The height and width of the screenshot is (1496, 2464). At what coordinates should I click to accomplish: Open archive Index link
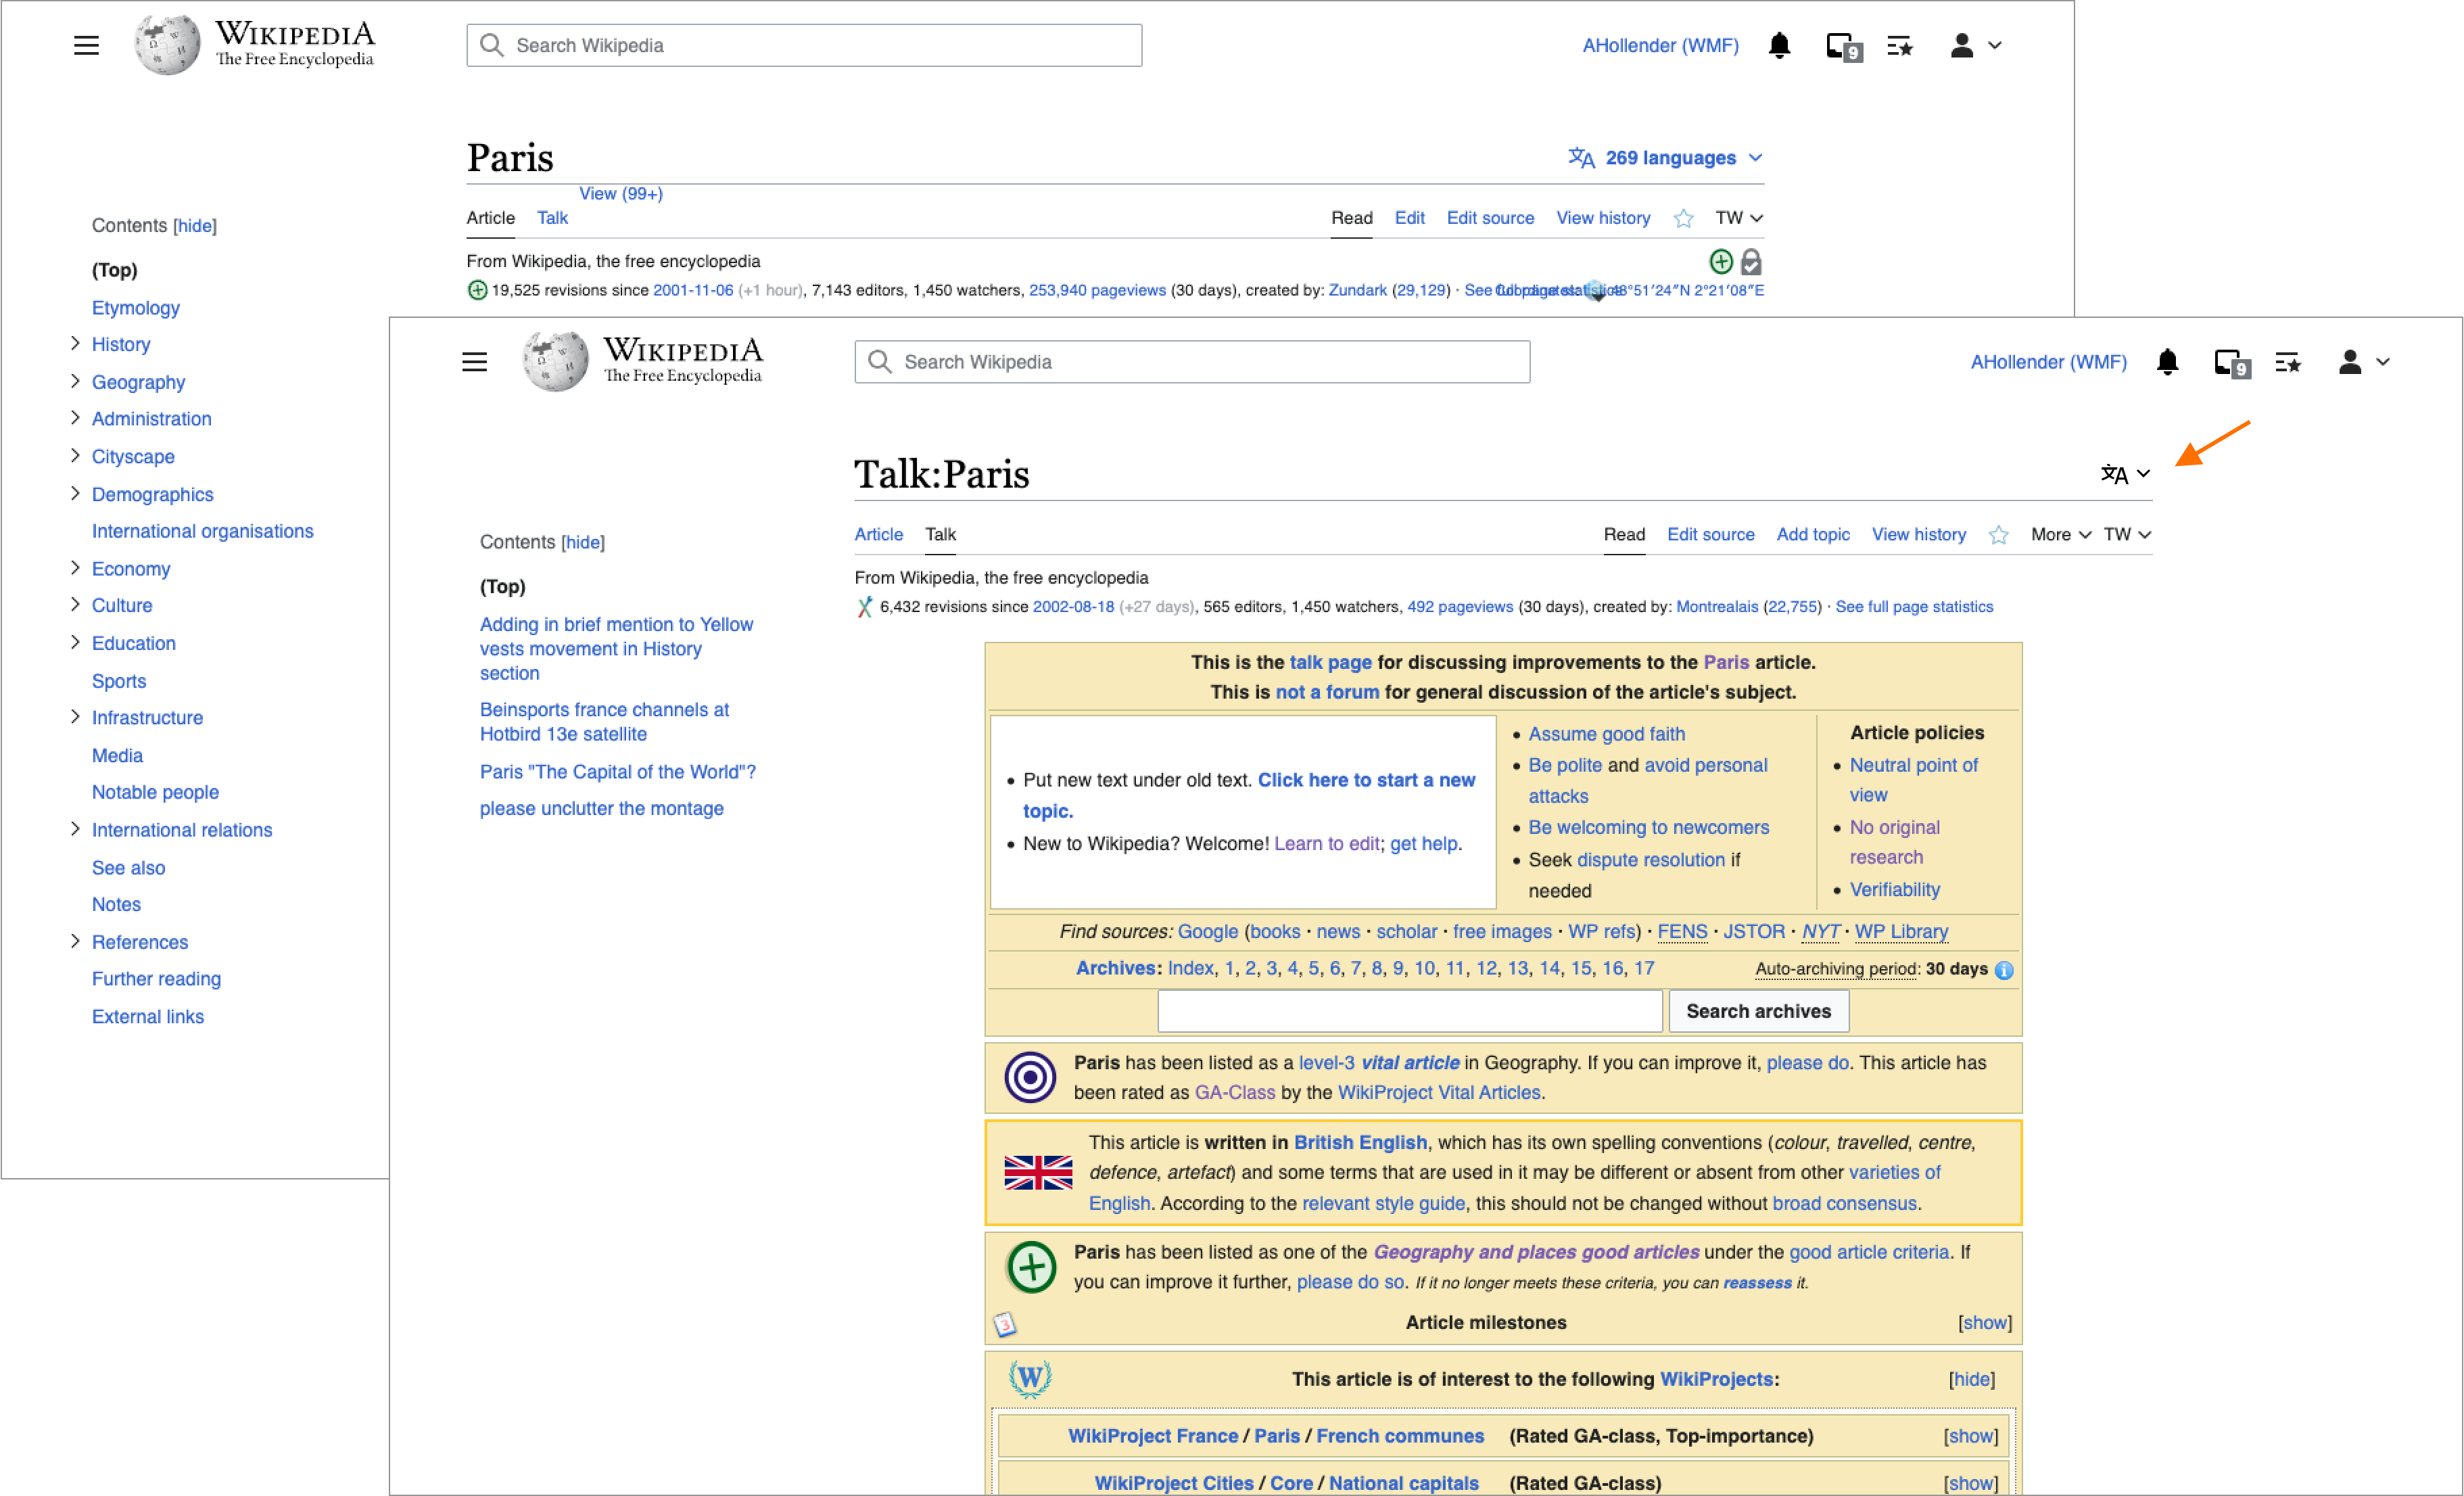pyautogui.click(x=1190, y=969)
